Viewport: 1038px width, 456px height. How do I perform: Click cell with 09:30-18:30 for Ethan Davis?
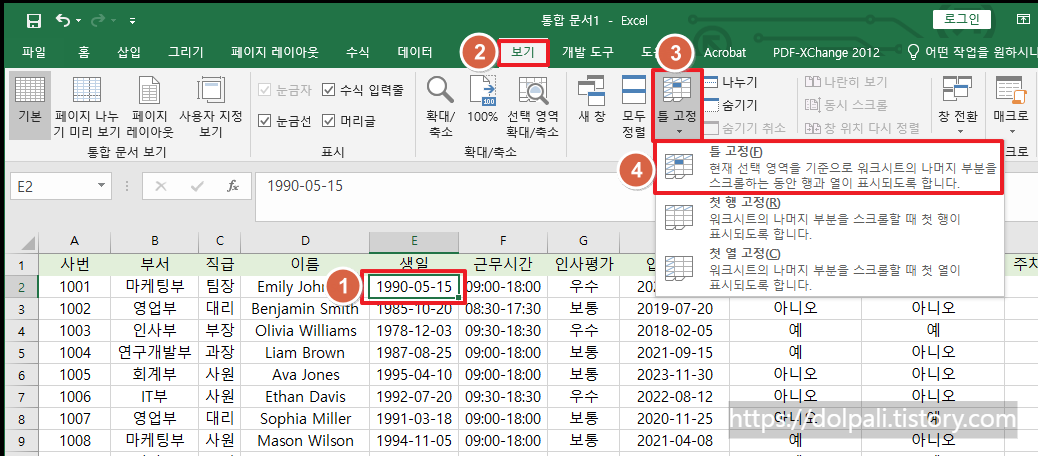[503, 397]
